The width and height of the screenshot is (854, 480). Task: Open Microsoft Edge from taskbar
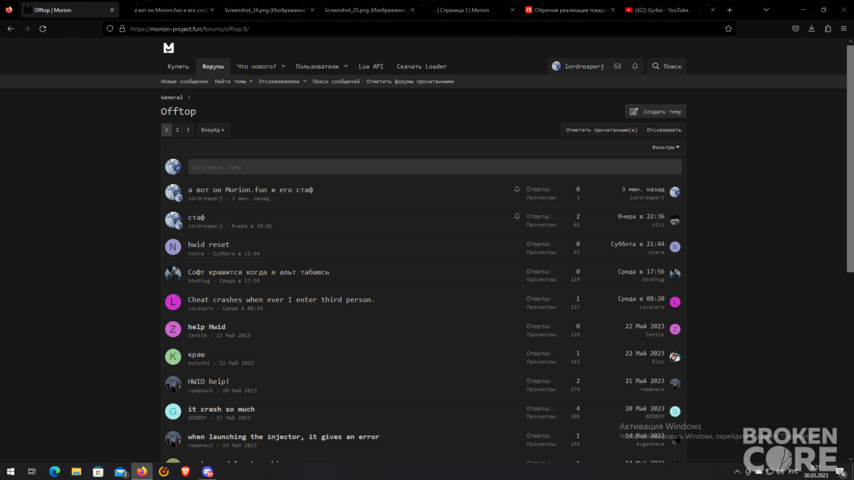tap(54, 471)
